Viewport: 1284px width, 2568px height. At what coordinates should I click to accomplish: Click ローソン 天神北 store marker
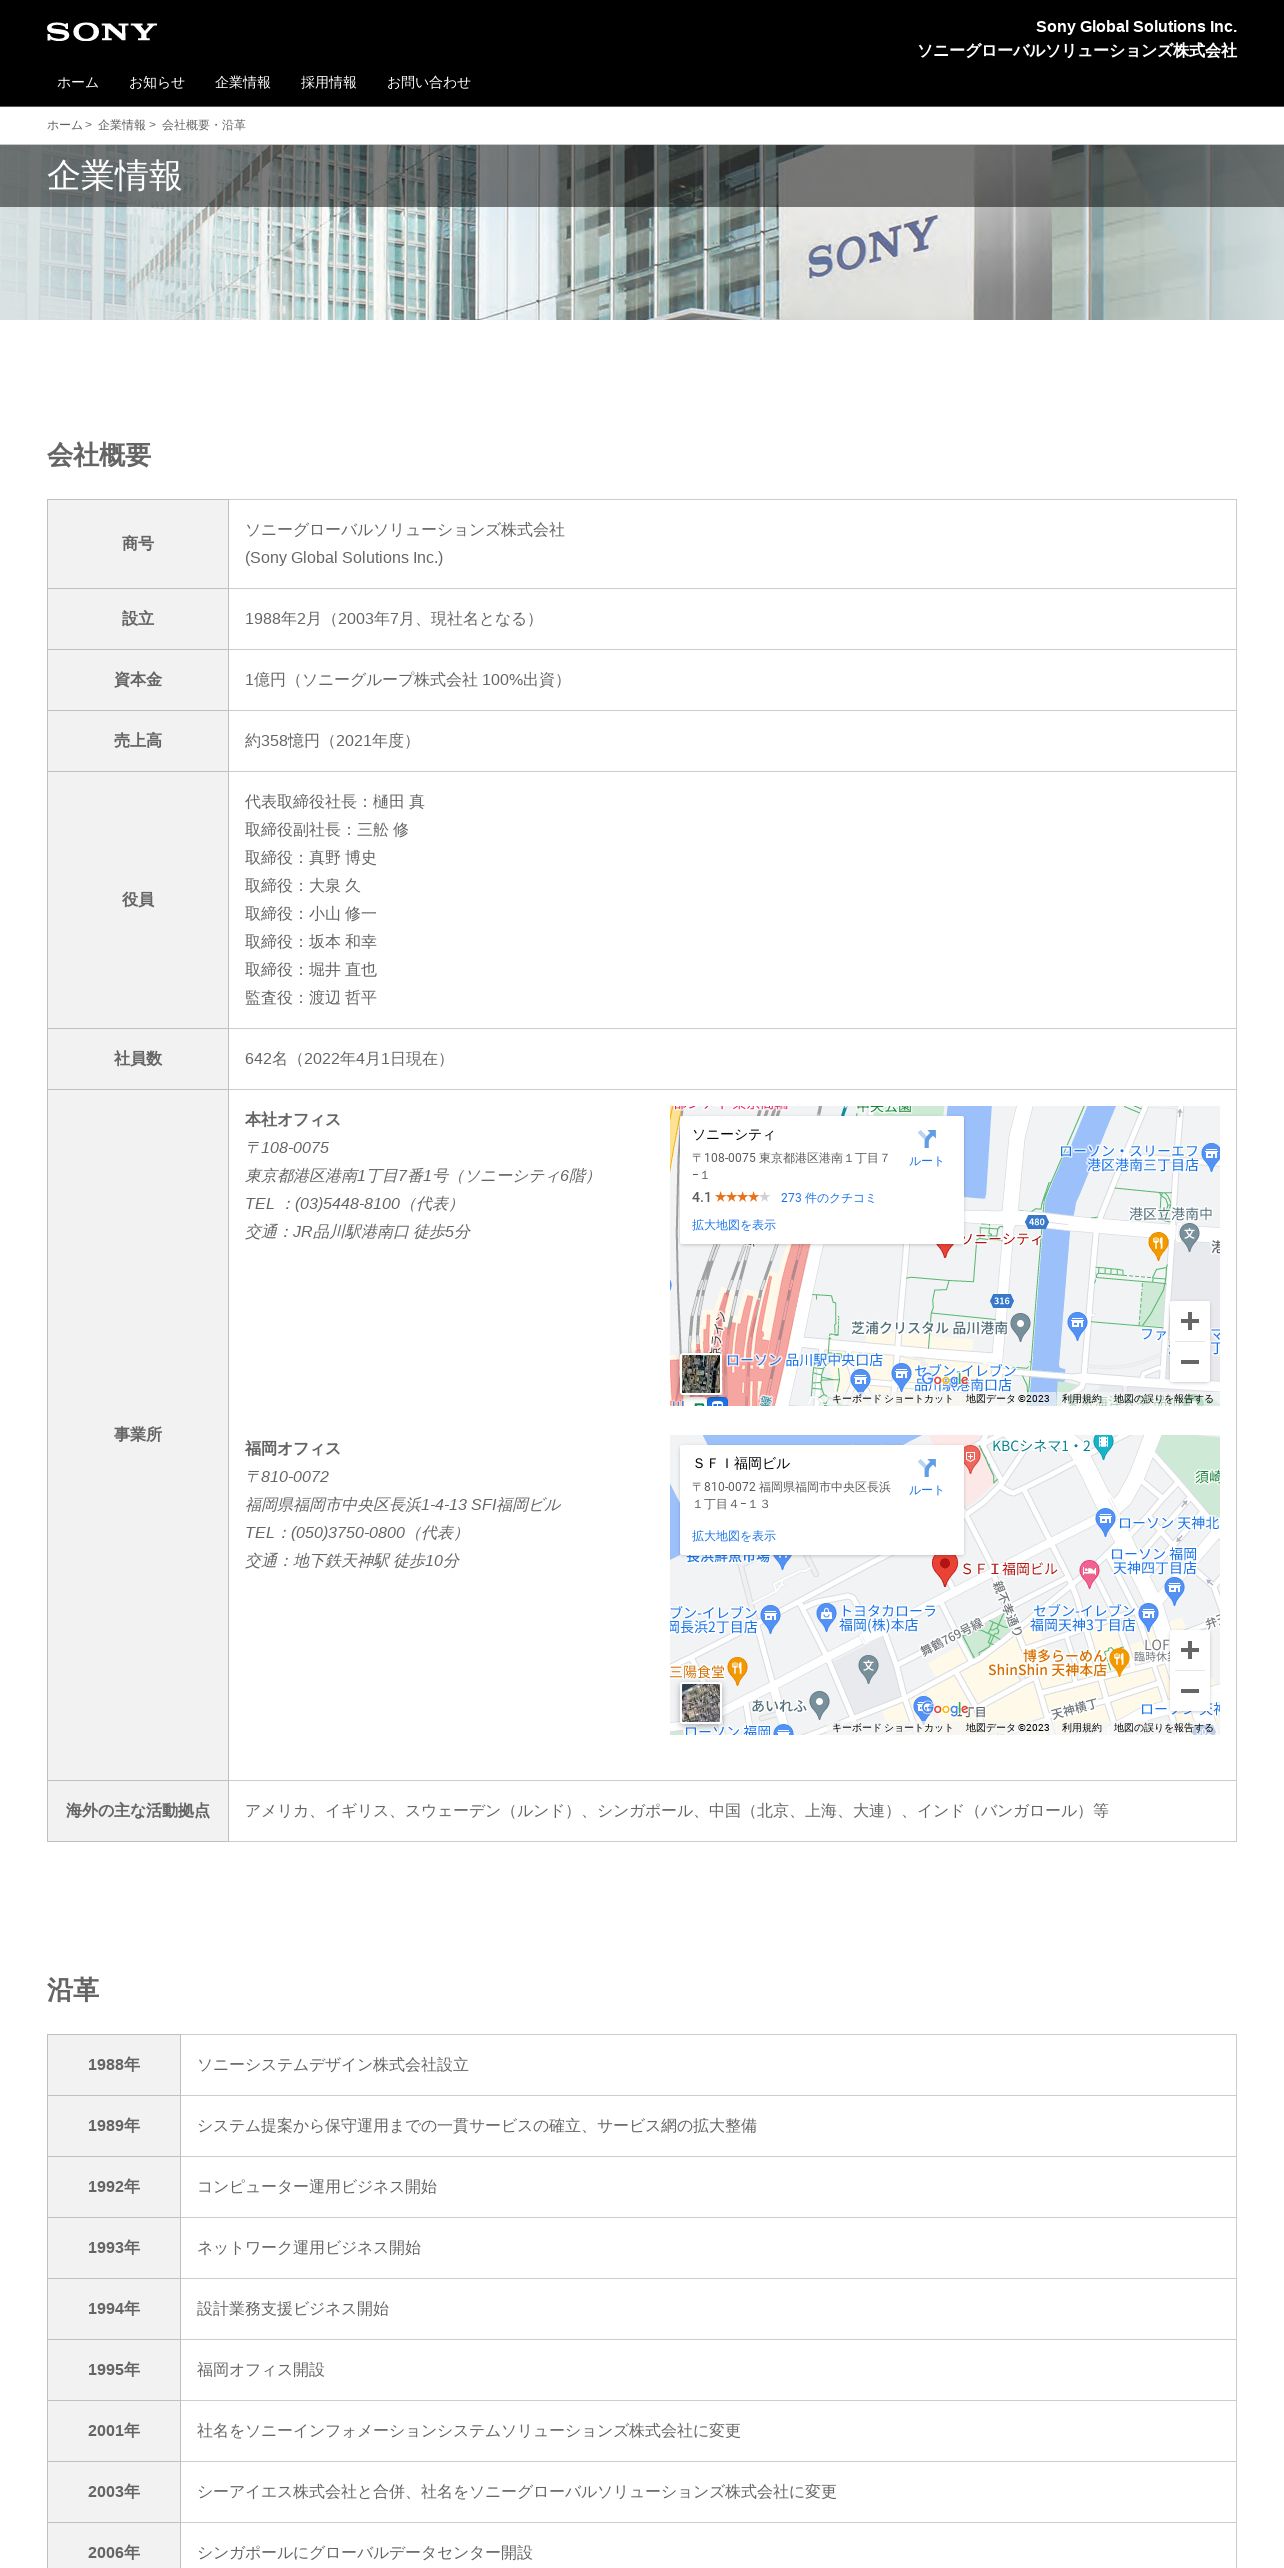(x=1105, y=1522)
